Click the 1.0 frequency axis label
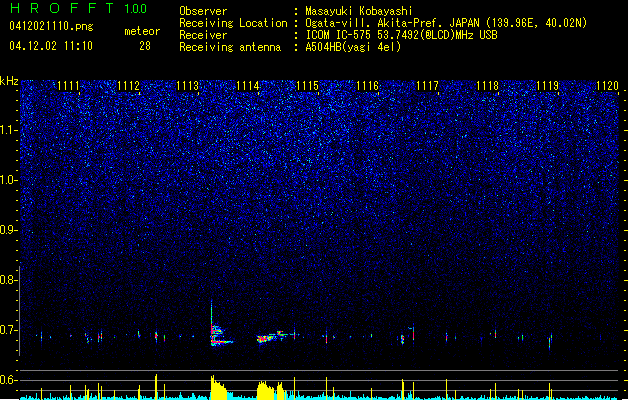Image resolution: width=629 pixels, height=400 pixels. point(8,180)
